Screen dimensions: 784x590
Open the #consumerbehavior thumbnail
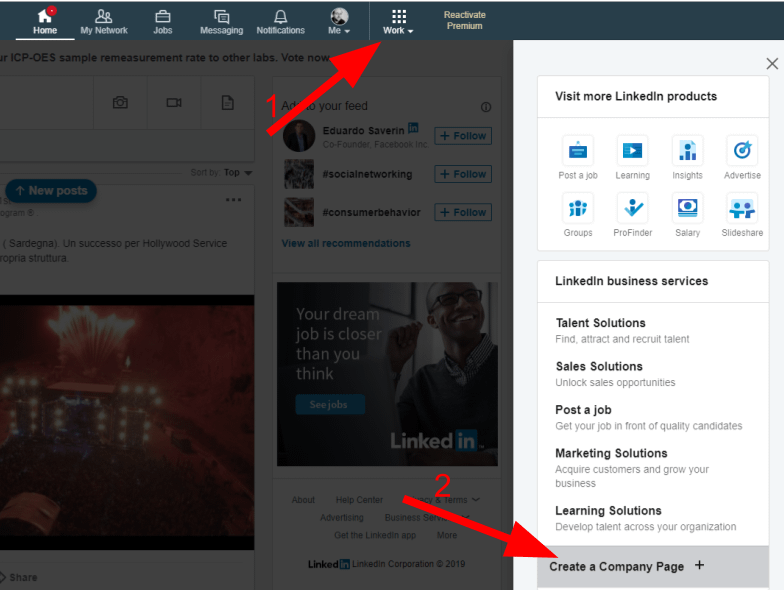pos(299,212)
